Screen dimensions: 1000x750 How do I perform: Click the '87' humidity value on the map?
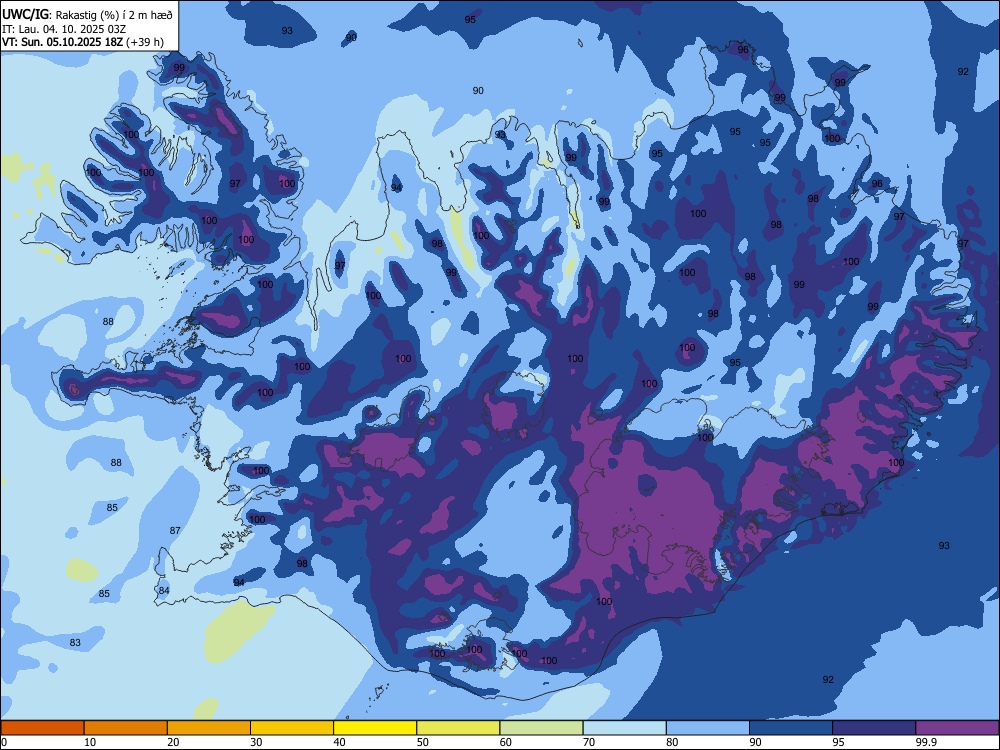(175, 530)
